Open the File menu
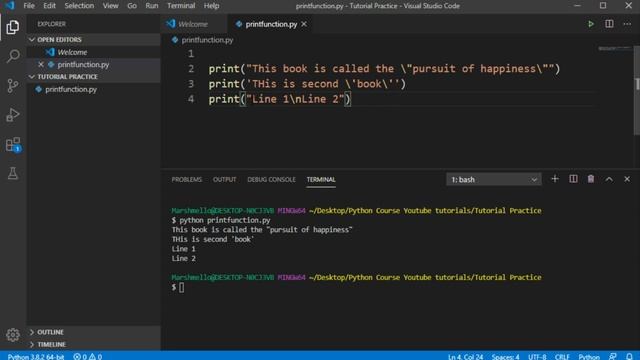Viewport: 640px width, 360px height. click(29, 6)
